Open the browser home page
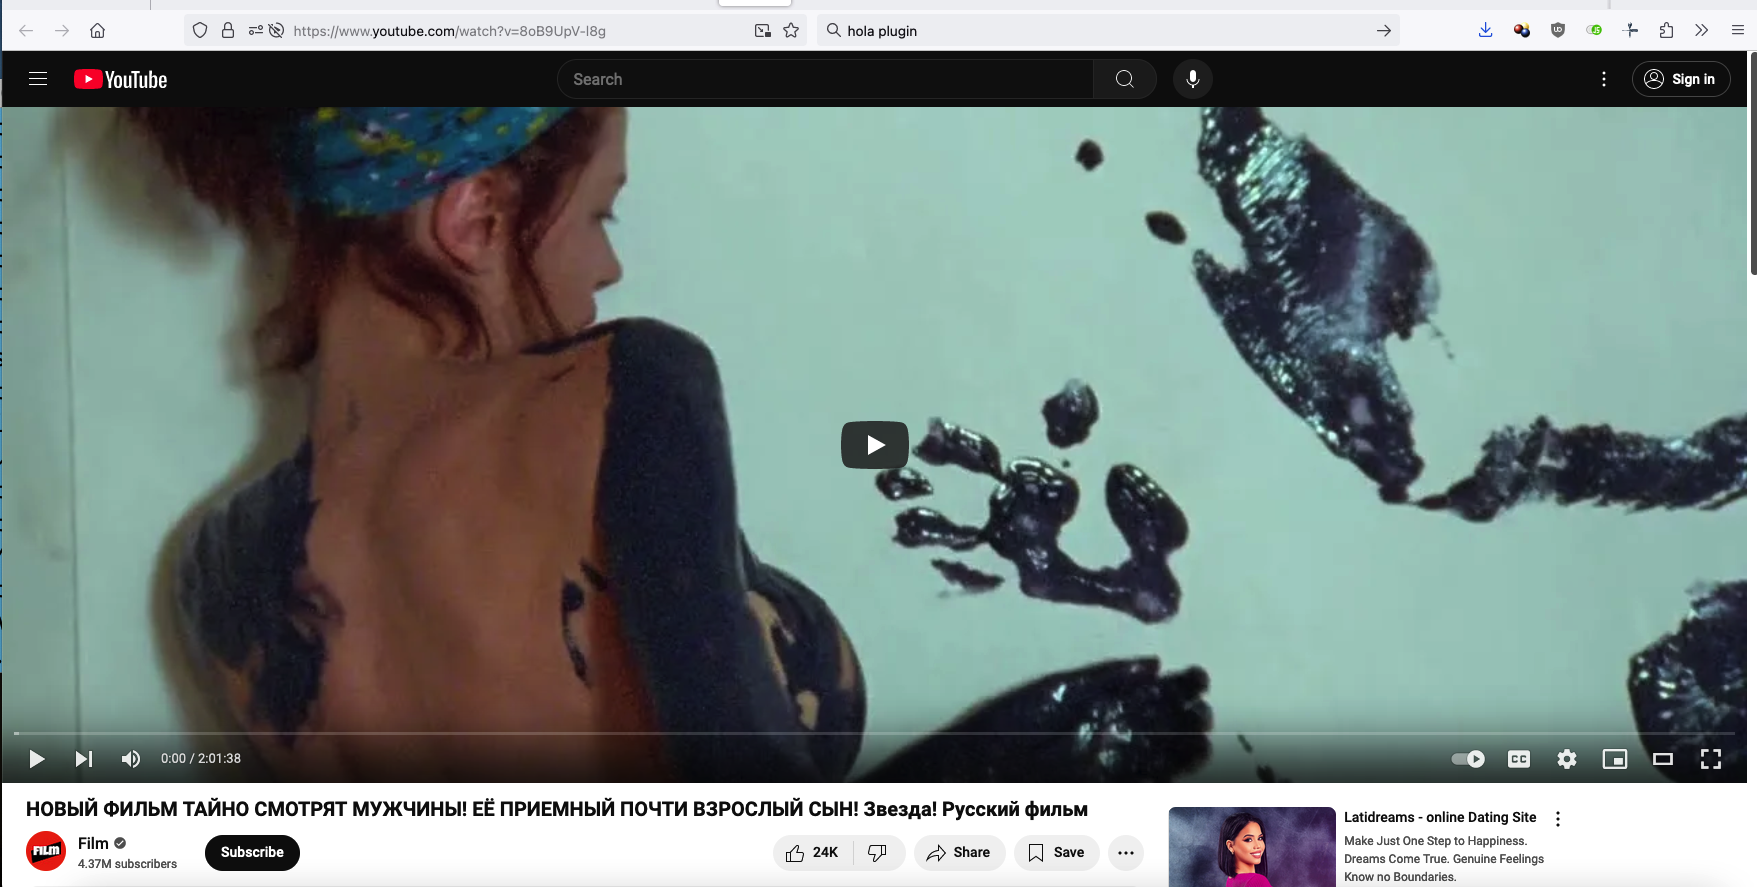 [x=98, y=31]
